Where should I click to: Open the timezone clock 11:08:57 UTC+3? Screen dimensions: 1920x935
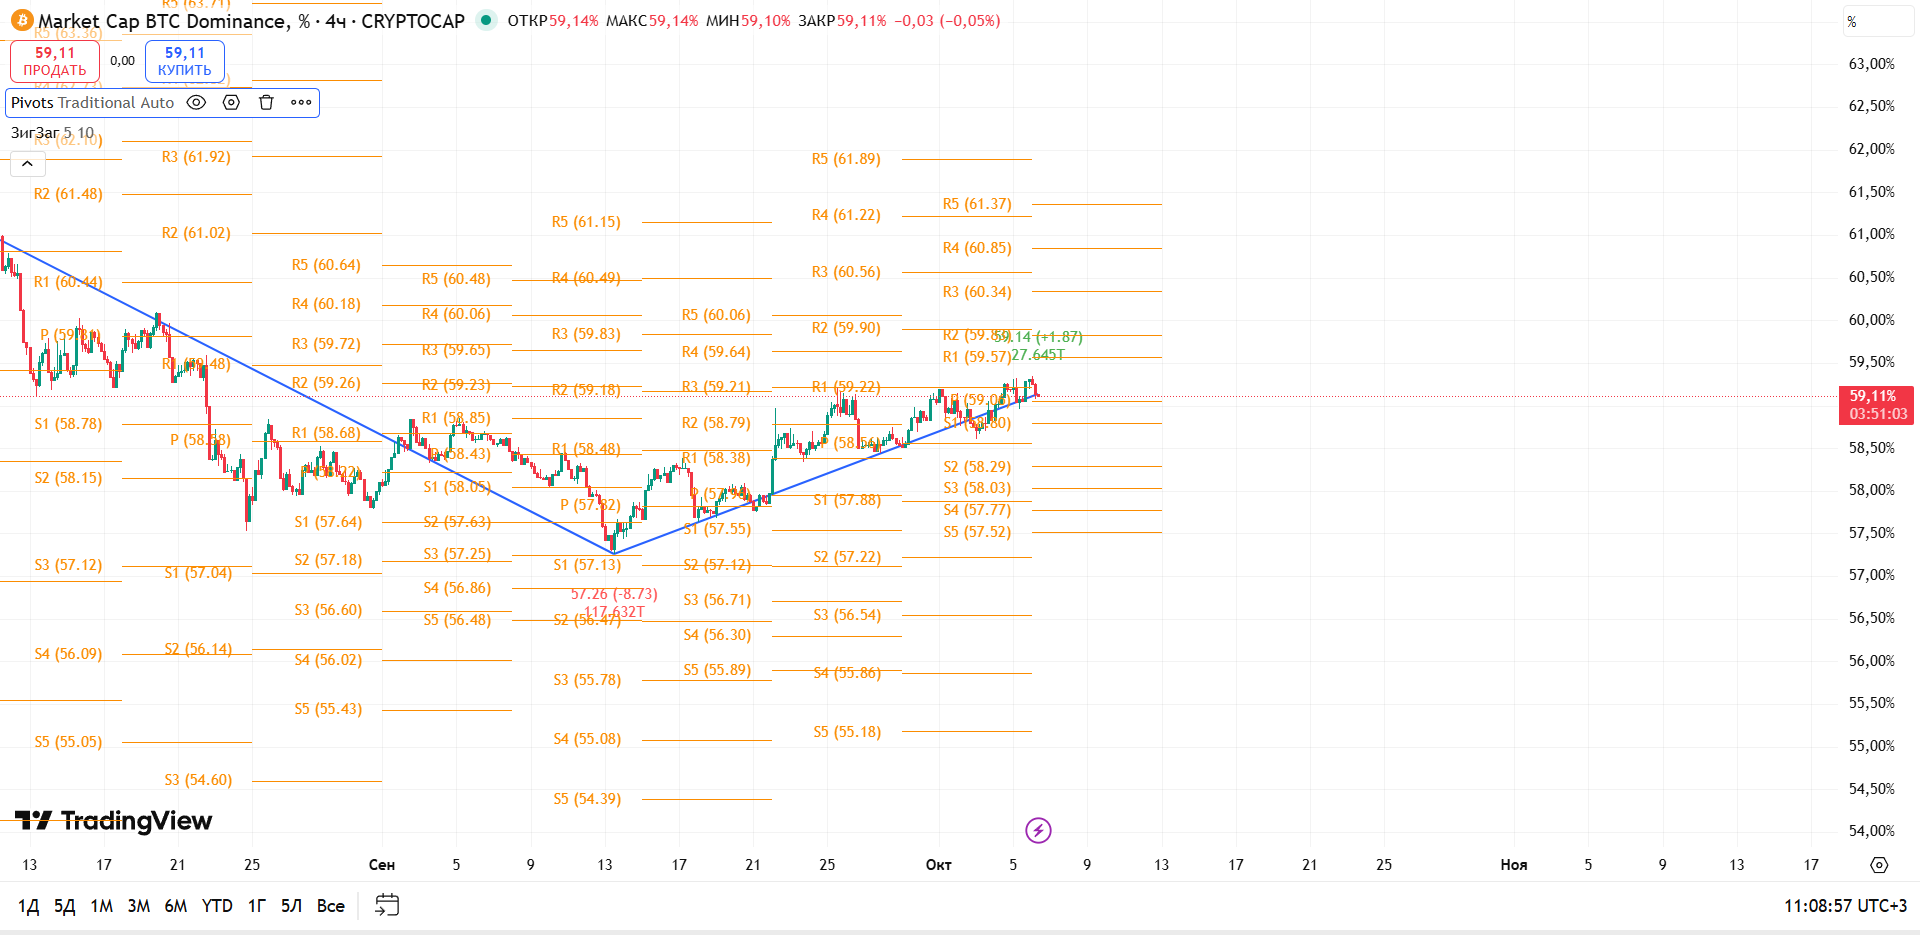(x=1845, y=906)
